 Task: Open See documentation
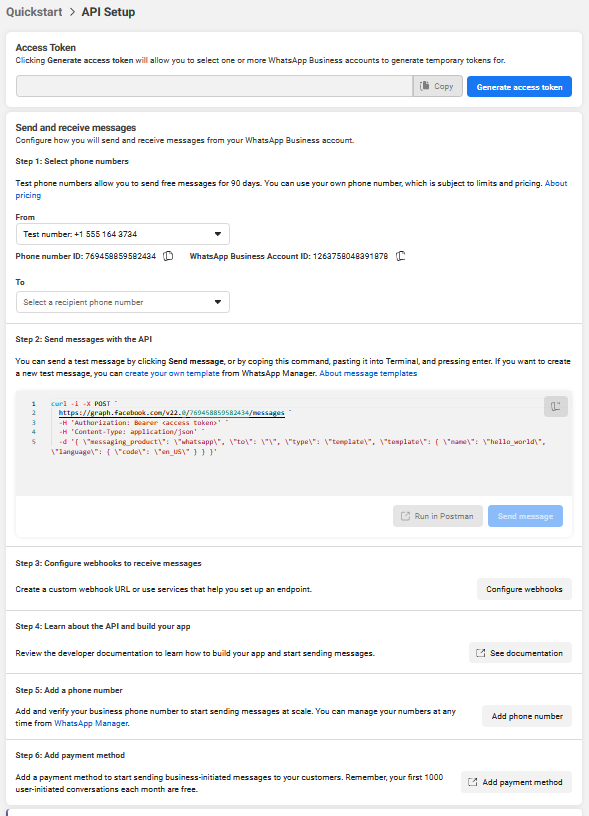(520, 653)
